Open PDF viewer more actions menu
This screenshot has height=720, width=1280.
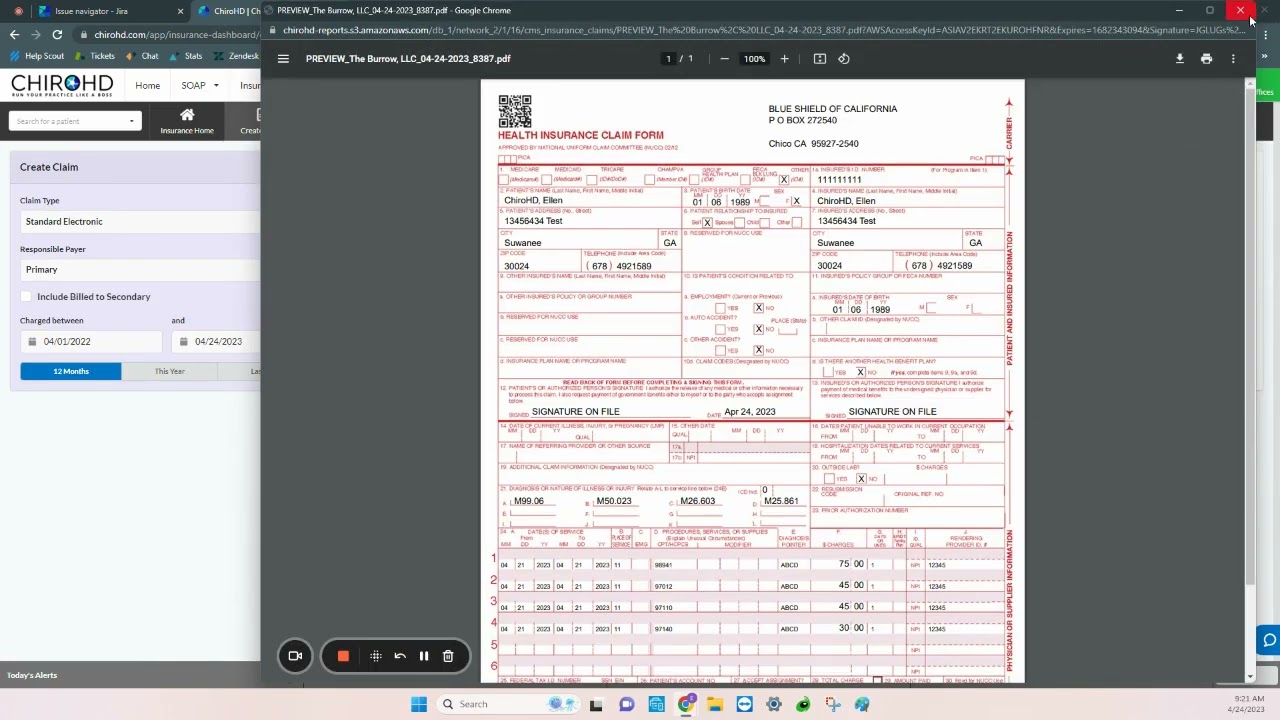[1233, 59]
